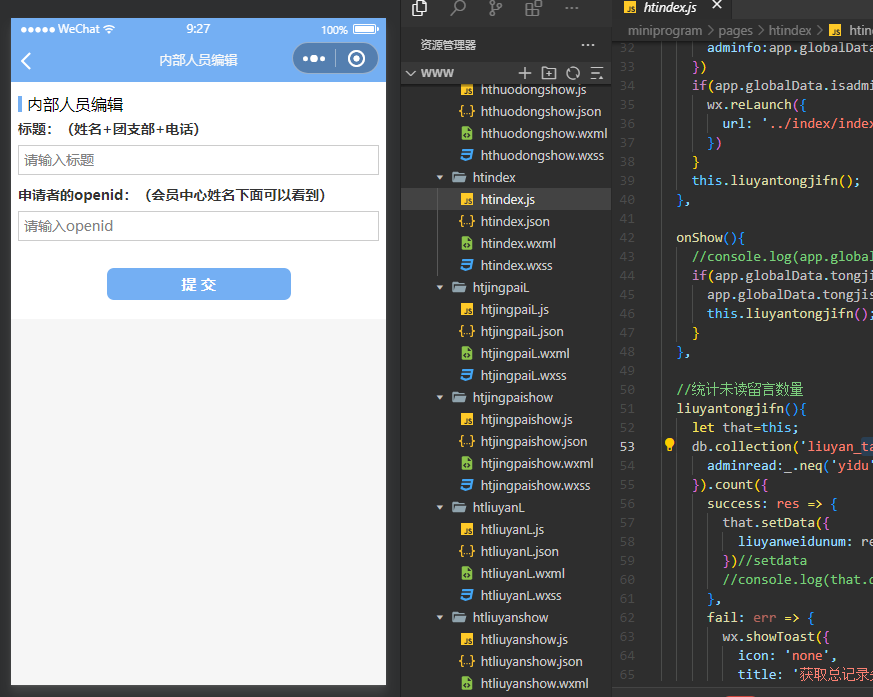Open htliuyanL.wxml file
Screen dimensions: 873x697
coord(506,573)
